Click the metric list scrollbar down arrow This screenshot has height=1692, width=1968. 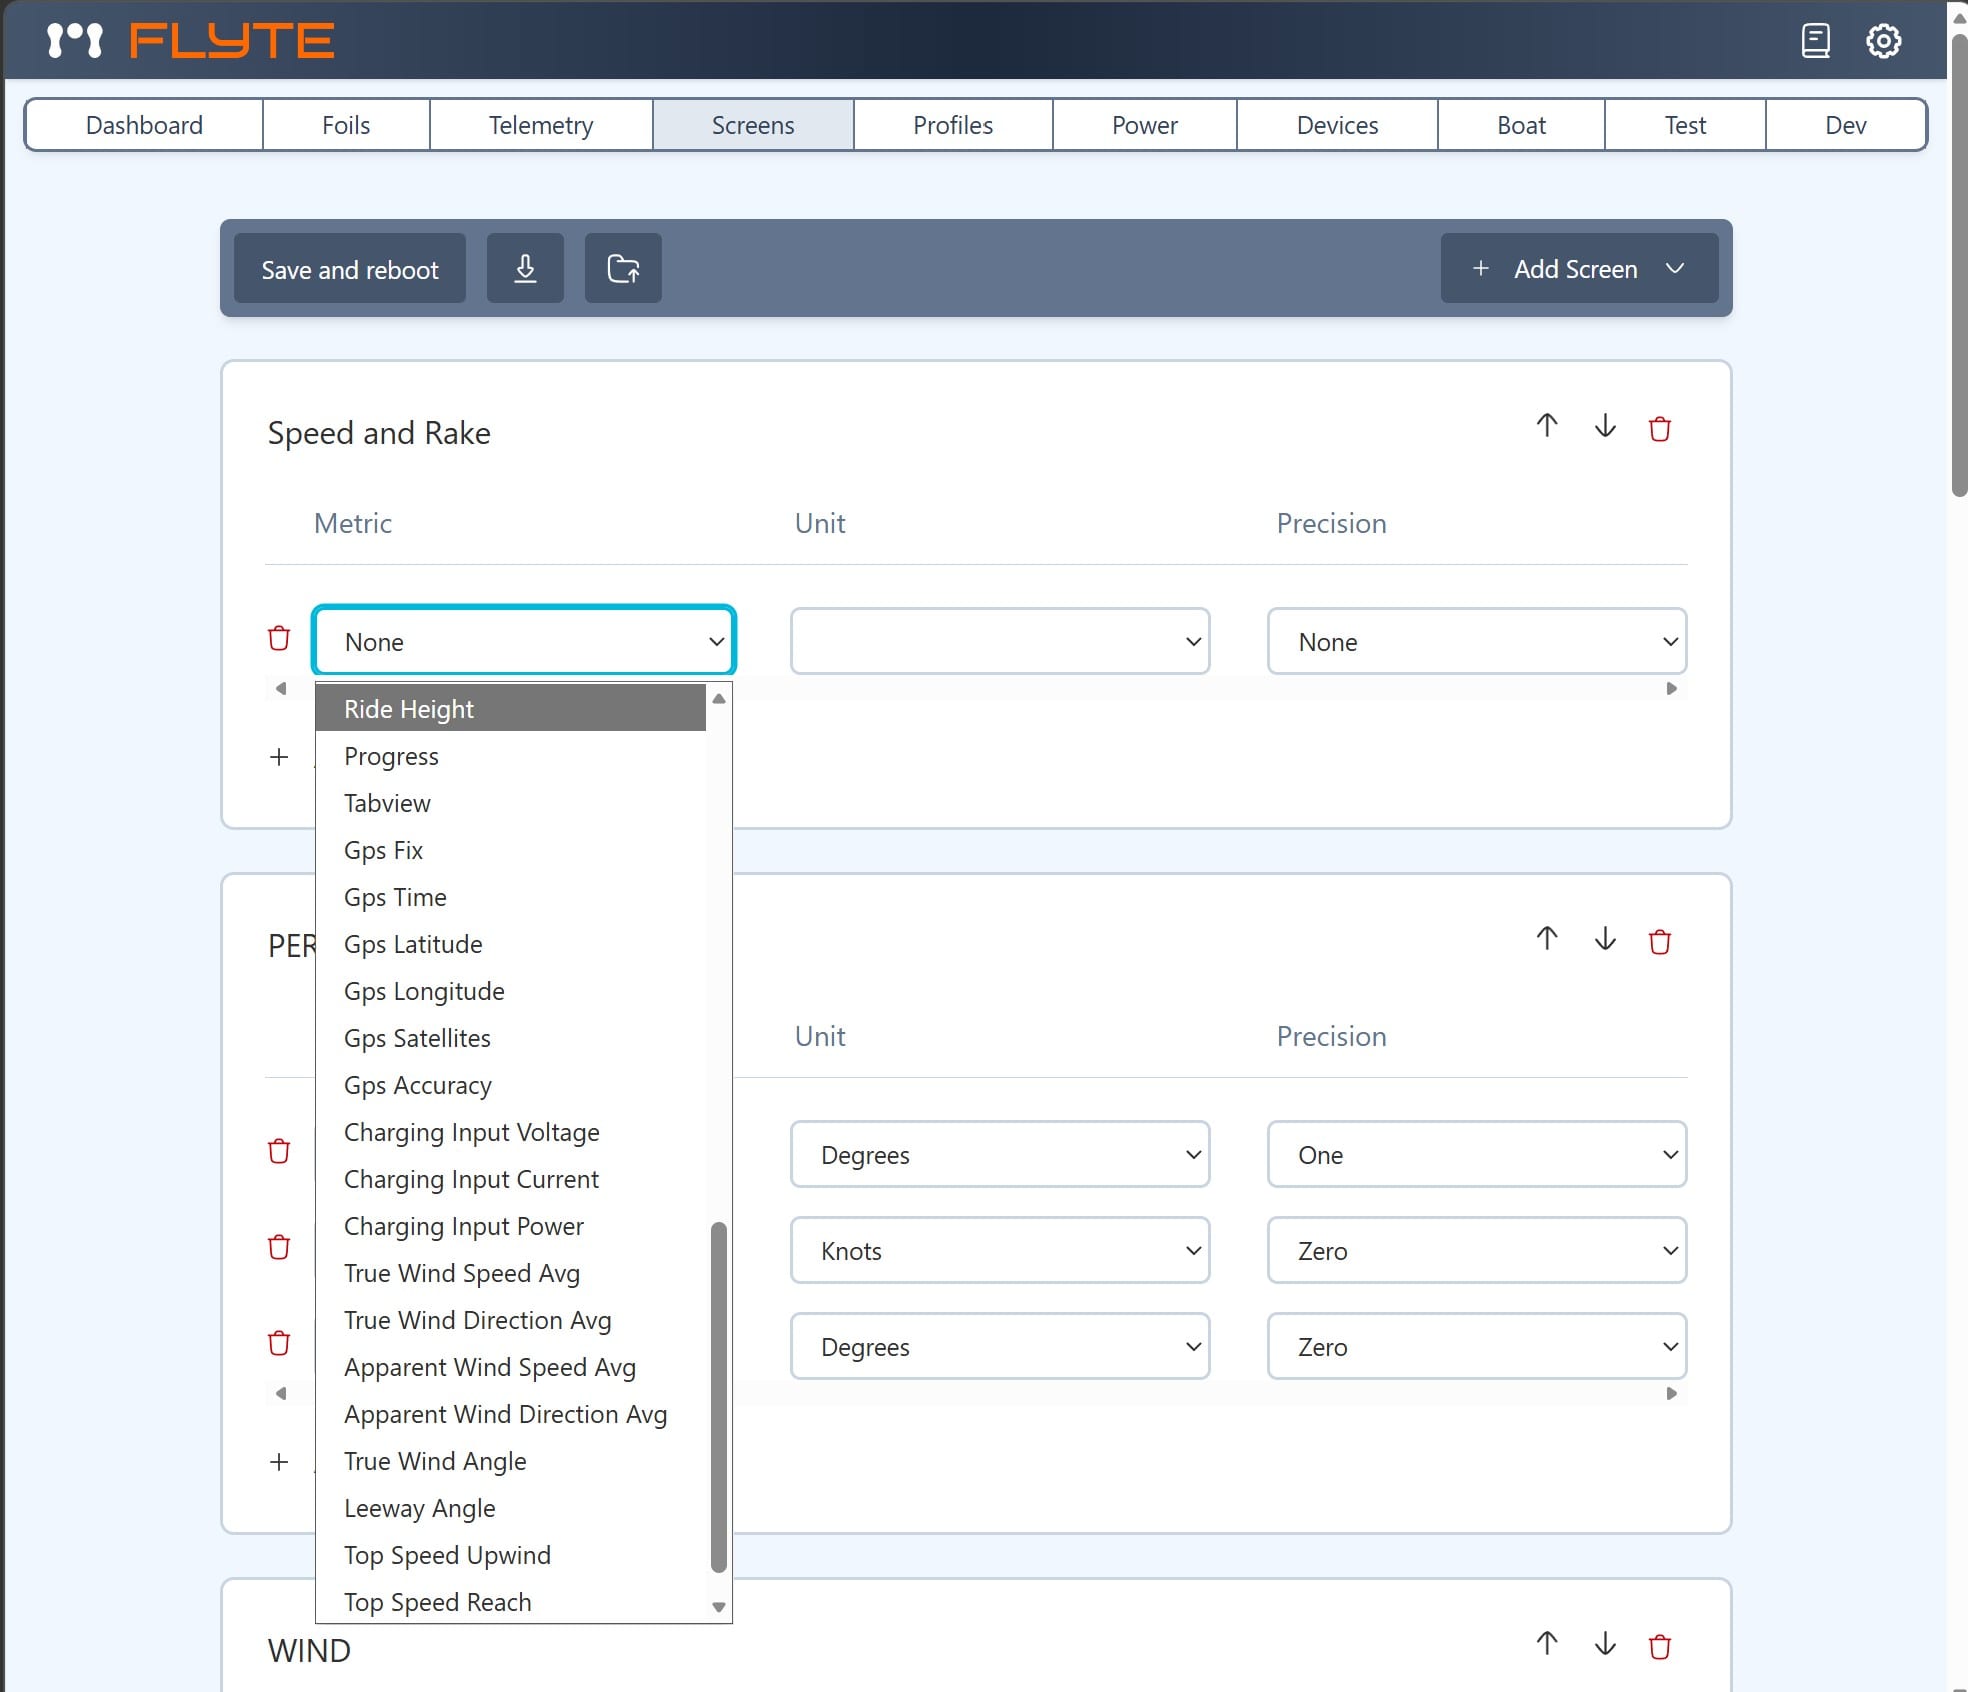click(x=718, y=1607)
